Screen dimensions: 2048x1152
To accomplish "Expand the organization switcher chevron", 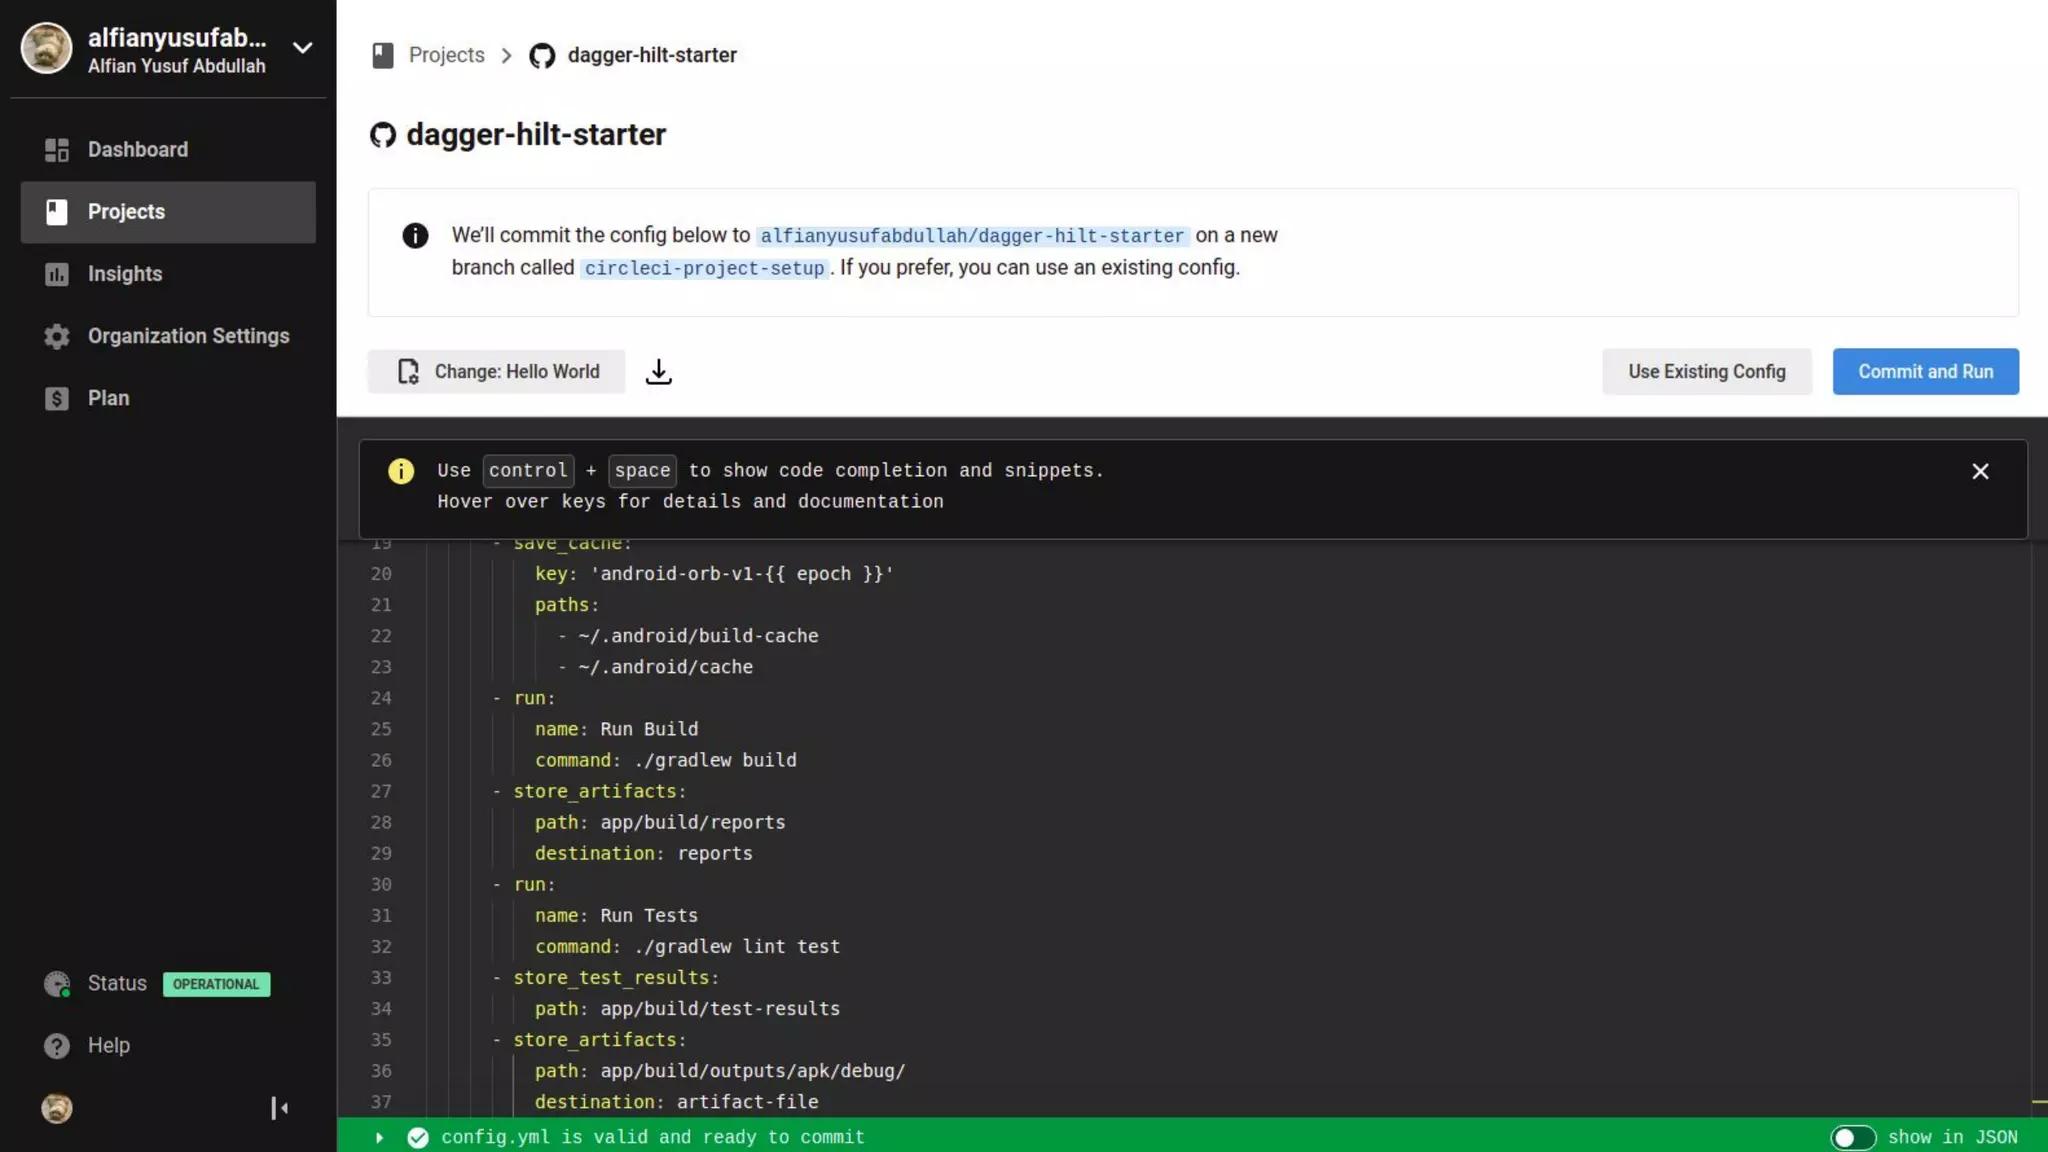I will pos(302,48).
